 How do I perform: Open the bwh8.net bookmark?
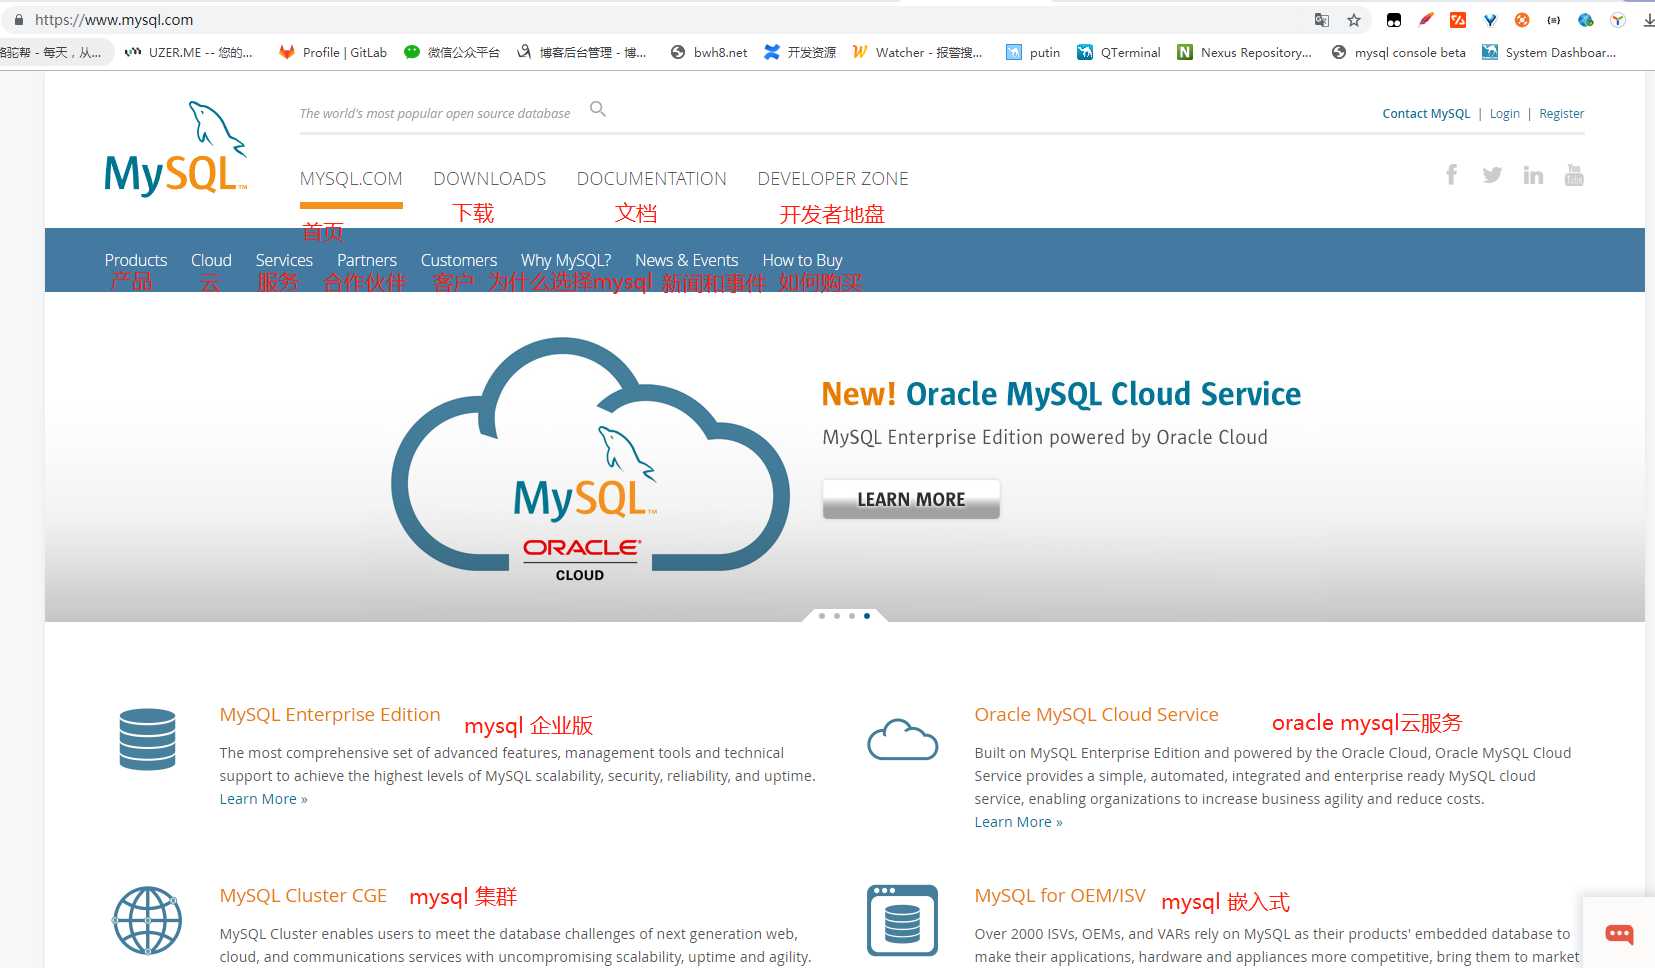708,52
